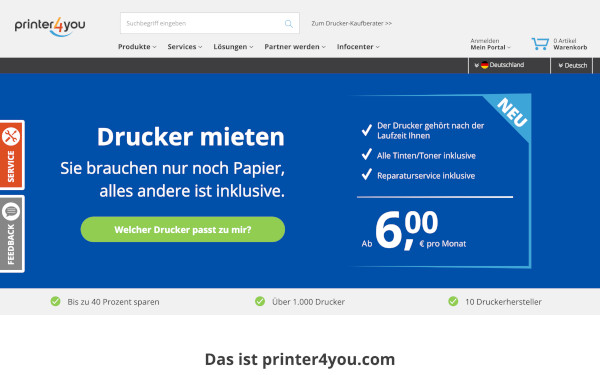Click Reparaturservice inklusive text
600x375 pixels.
pyautogui.click(x=426, y=176)
